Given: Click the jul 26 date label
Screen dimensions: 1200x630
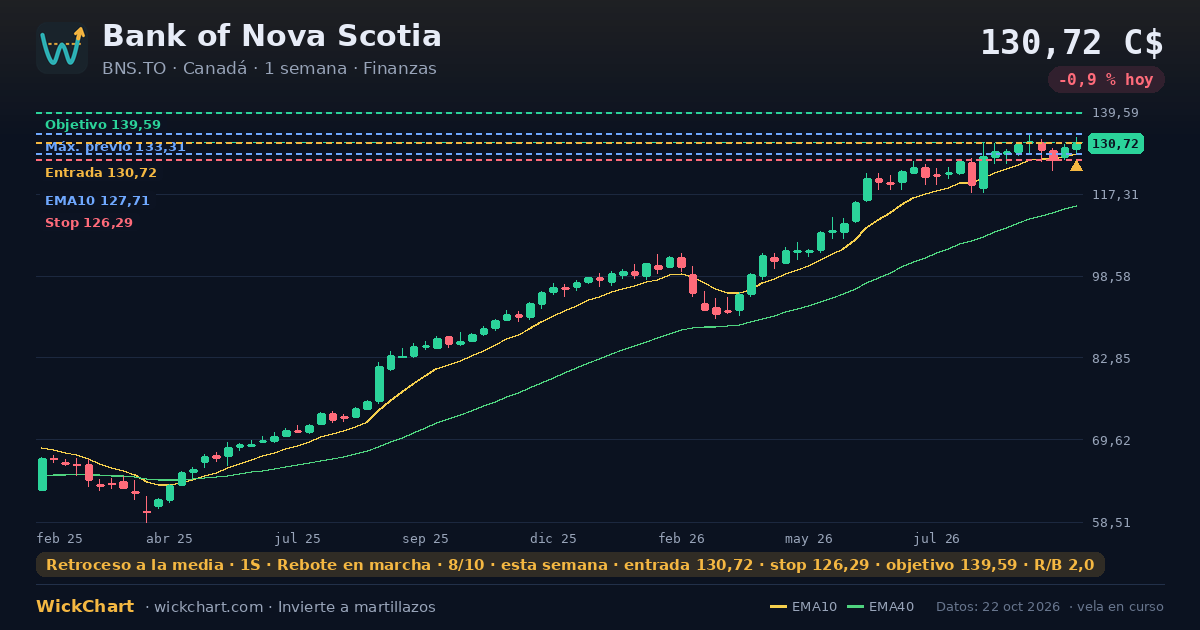Looking at the screenshot, I should tap(937, 538).
